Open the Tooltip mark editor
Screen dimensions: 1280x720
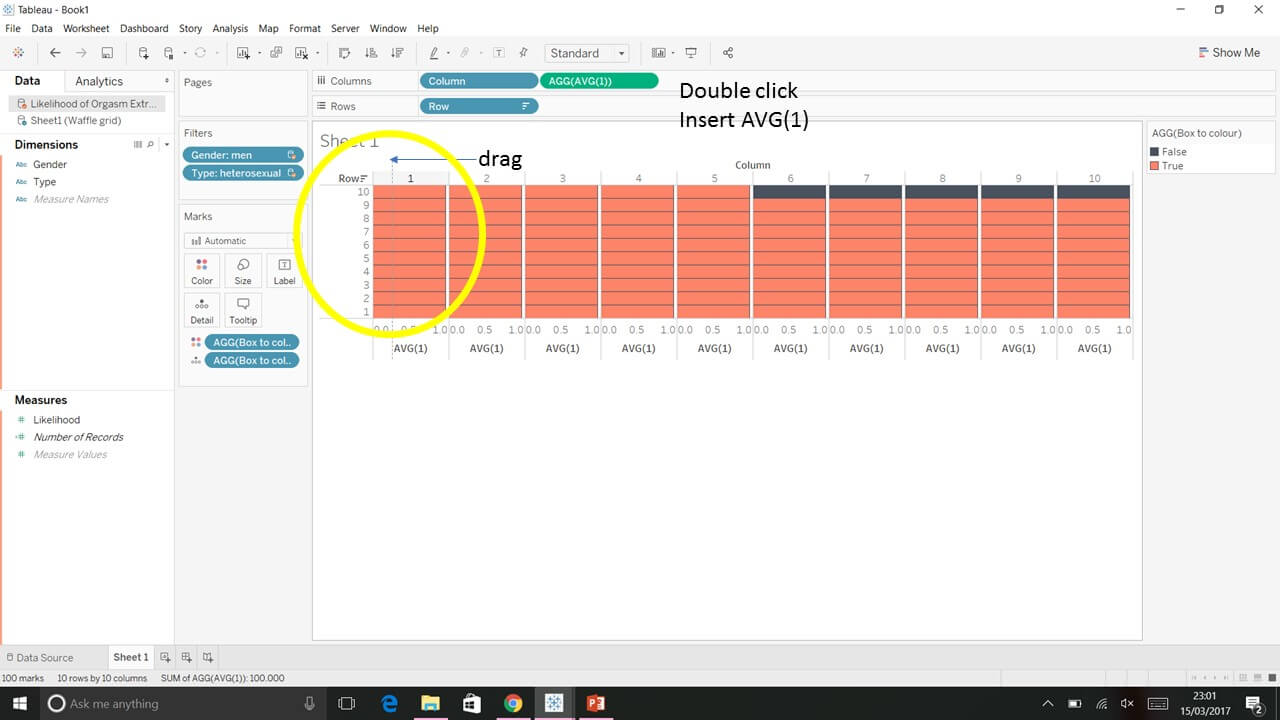click(242, 311)
